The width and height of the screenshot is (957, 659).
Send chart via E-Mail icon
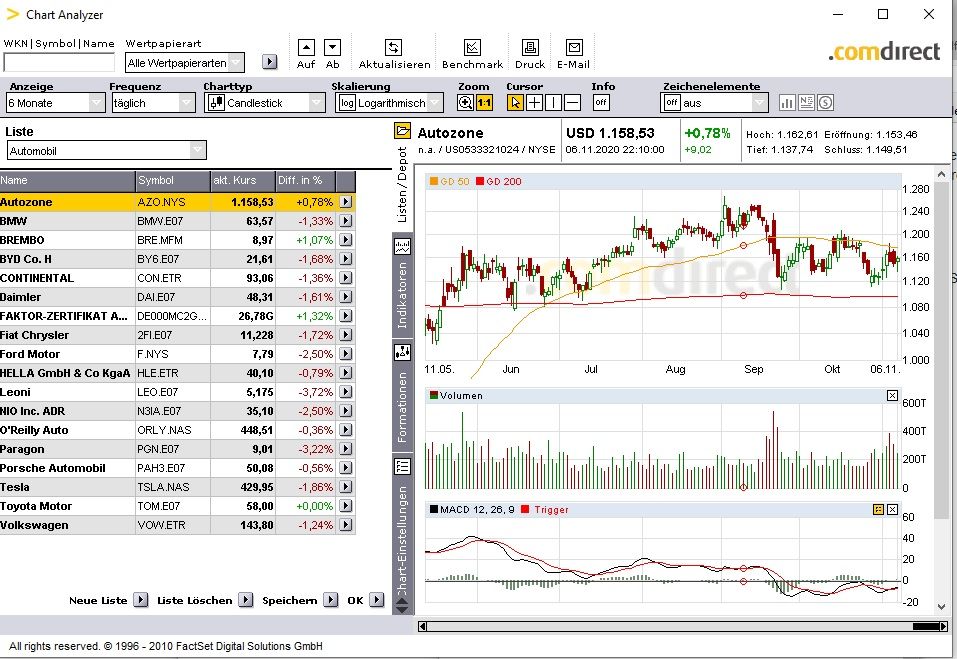573,48
